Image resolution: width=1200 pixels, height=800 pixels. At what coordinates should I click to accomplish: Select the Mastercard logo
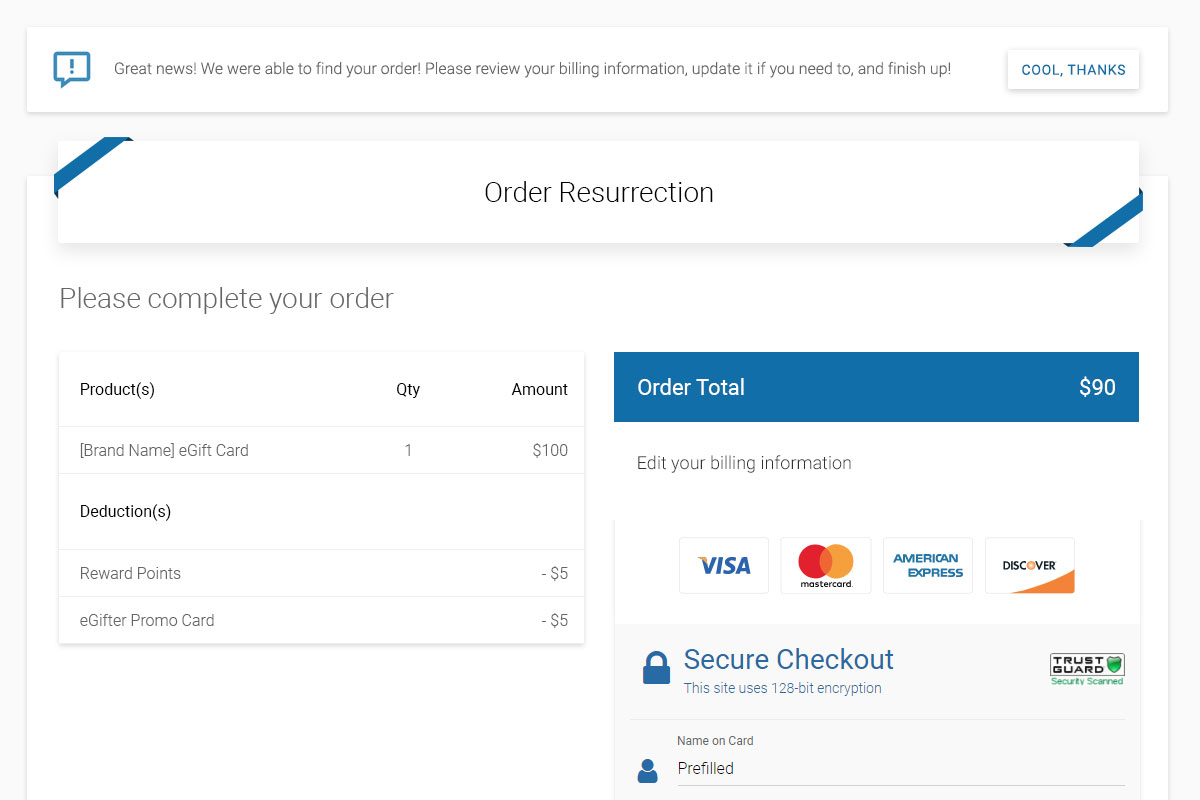pyautogui.click(x=826, y=566)
